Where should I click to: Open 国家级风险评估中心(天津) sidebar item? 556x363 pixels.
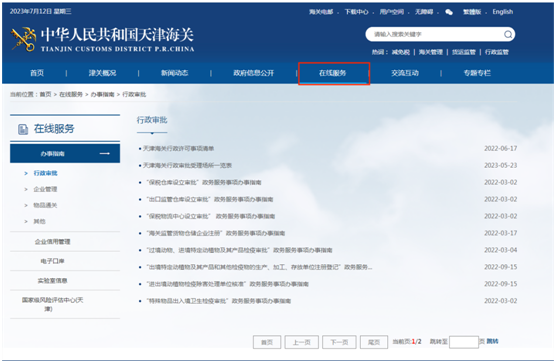52,305
